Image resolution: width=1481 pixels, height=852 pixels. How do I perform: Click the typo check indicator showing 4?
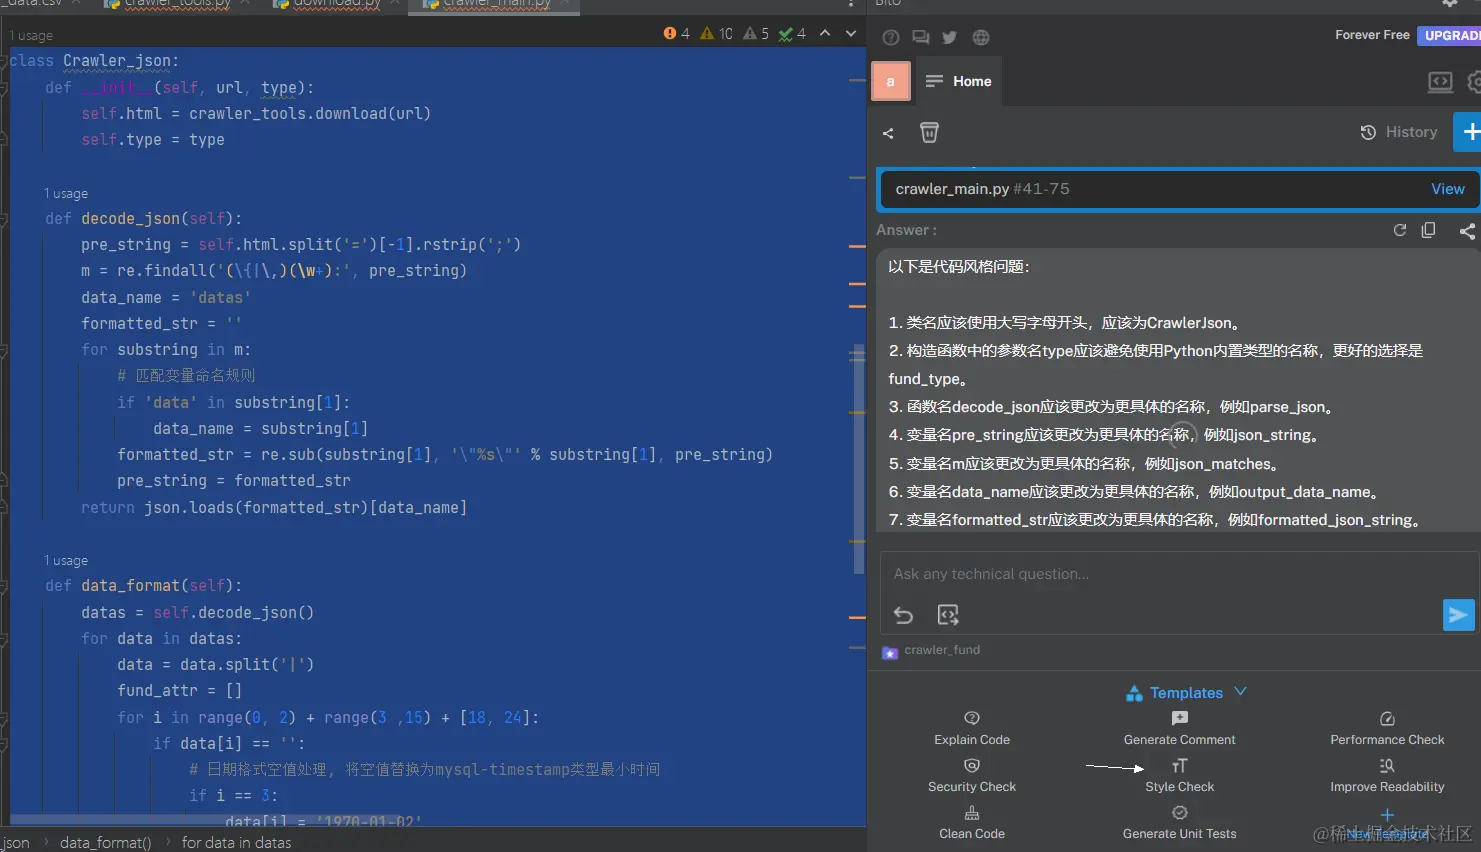coord(792,33)
